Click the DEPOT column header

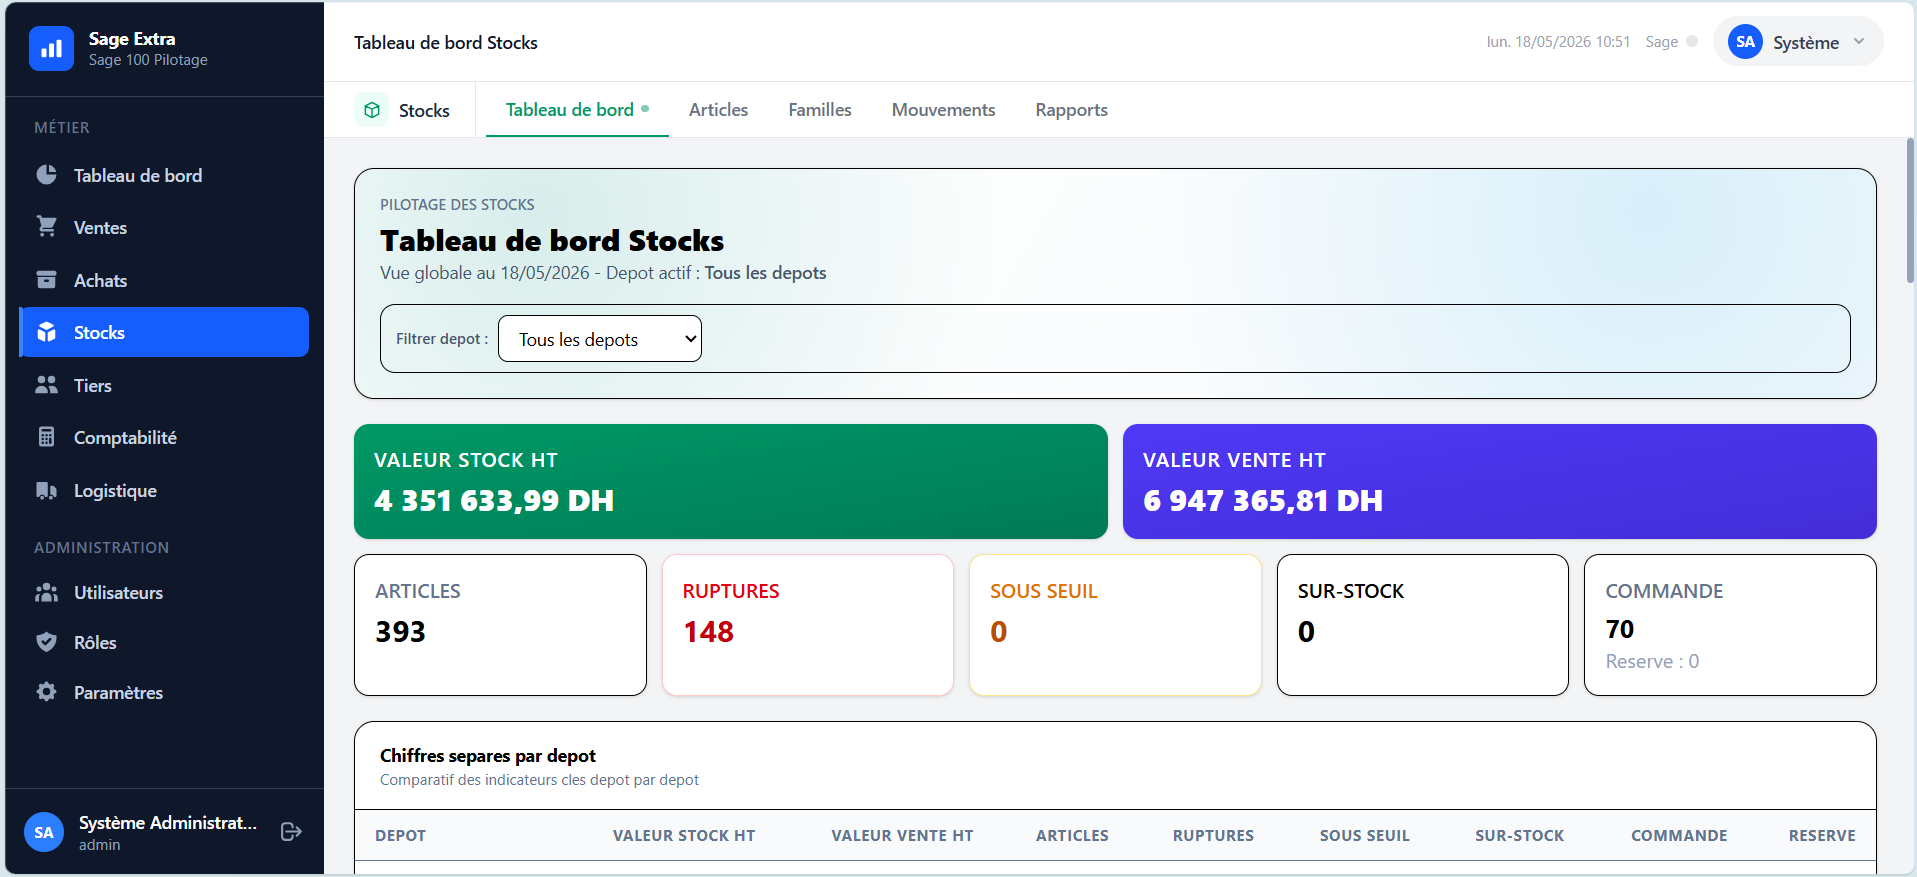400,835
